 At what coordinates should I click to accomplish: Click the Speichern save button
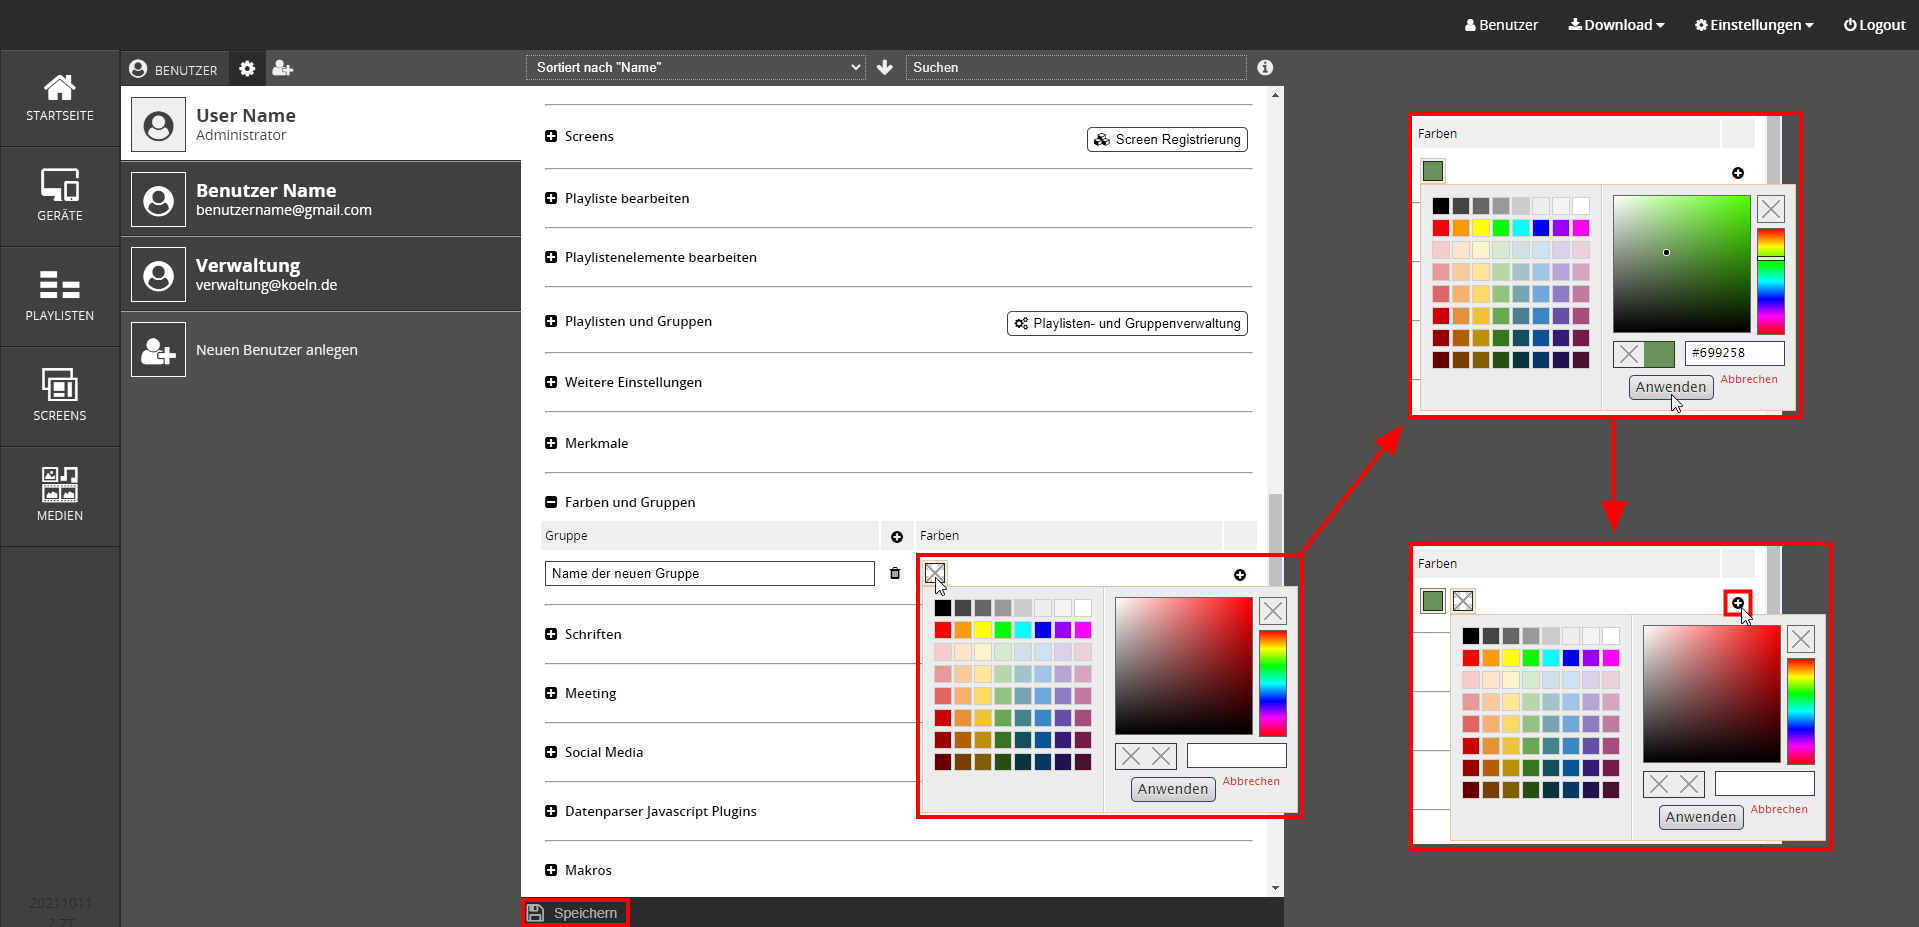coord(575,913)
